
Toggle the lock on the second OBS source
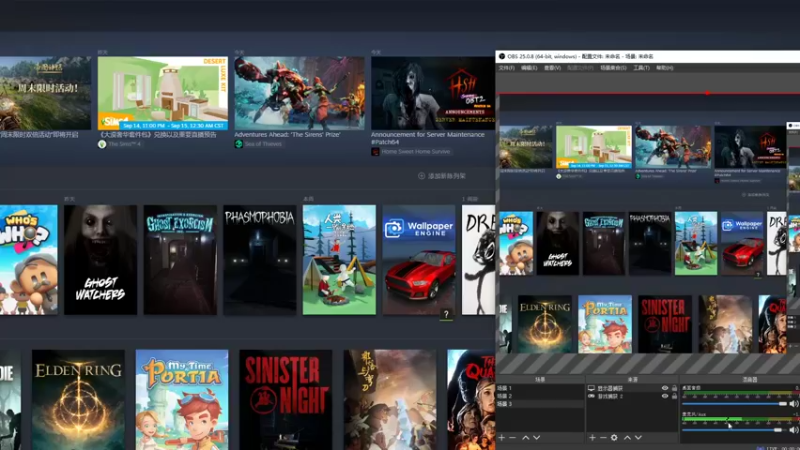[674, 396]
